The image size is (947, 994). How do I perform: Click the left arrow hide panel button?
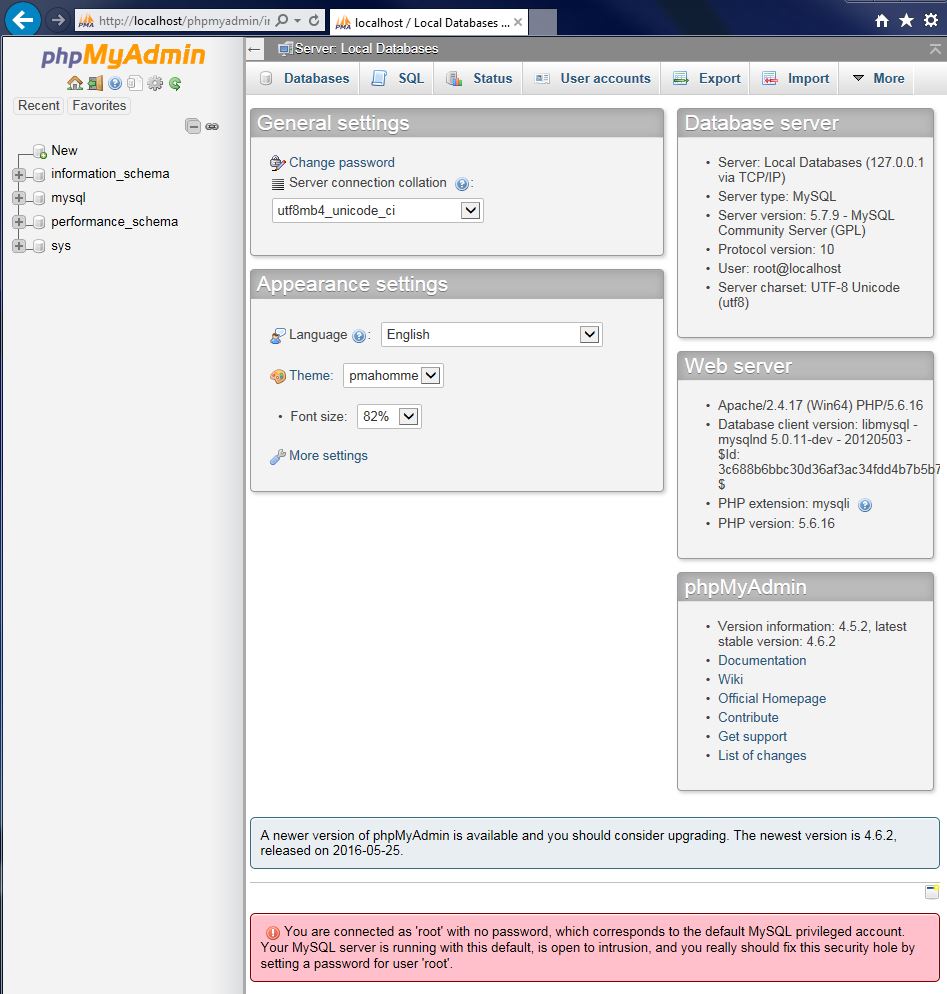click(x=255, y=49)
